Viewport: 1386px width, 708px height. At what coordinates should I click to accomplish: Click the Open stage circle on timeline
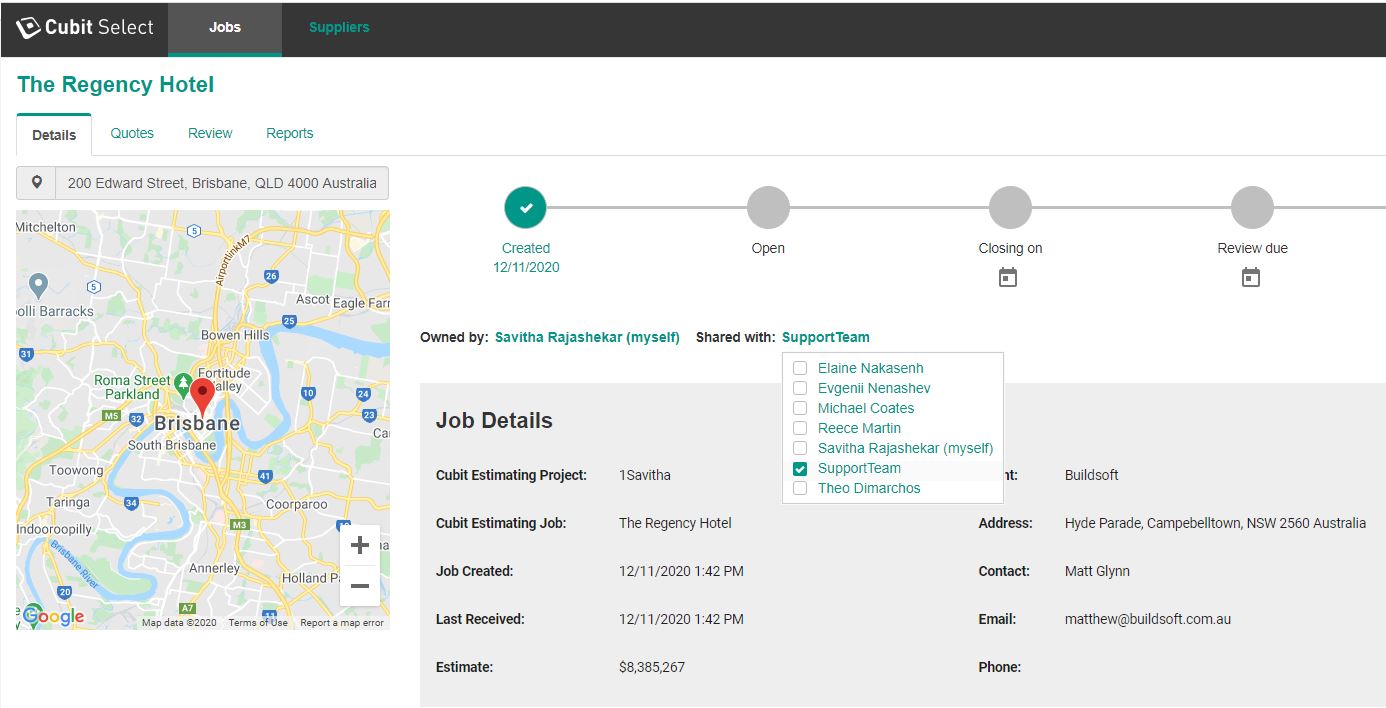point(768,208)
